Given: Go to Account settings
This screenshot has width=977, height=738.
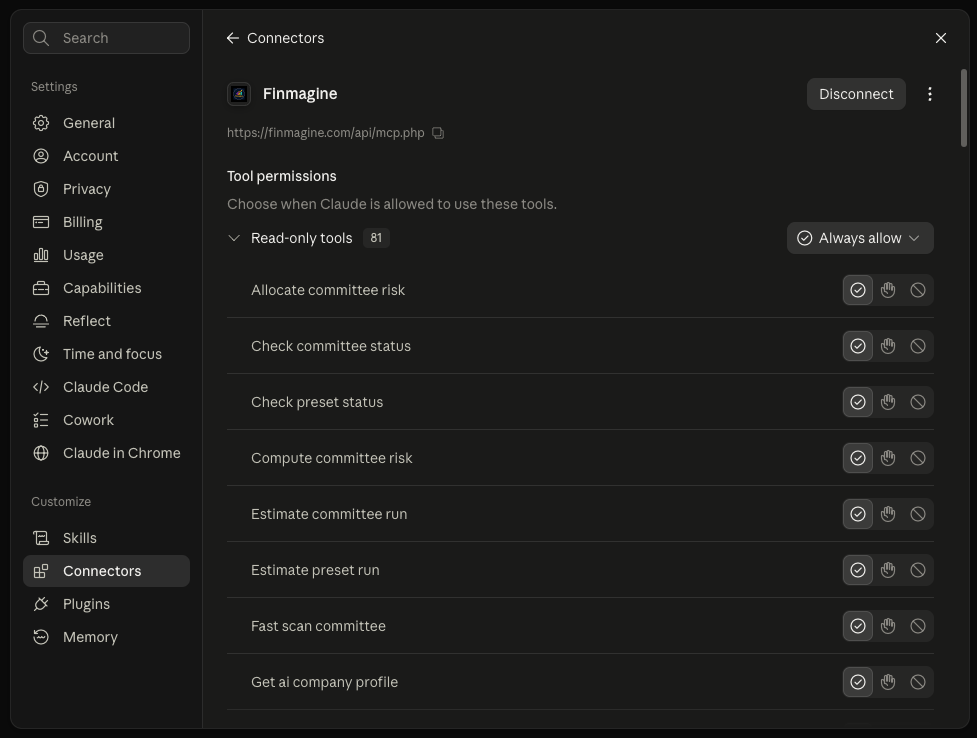Looking at the screenshot, I should click(x=107, y=156).
